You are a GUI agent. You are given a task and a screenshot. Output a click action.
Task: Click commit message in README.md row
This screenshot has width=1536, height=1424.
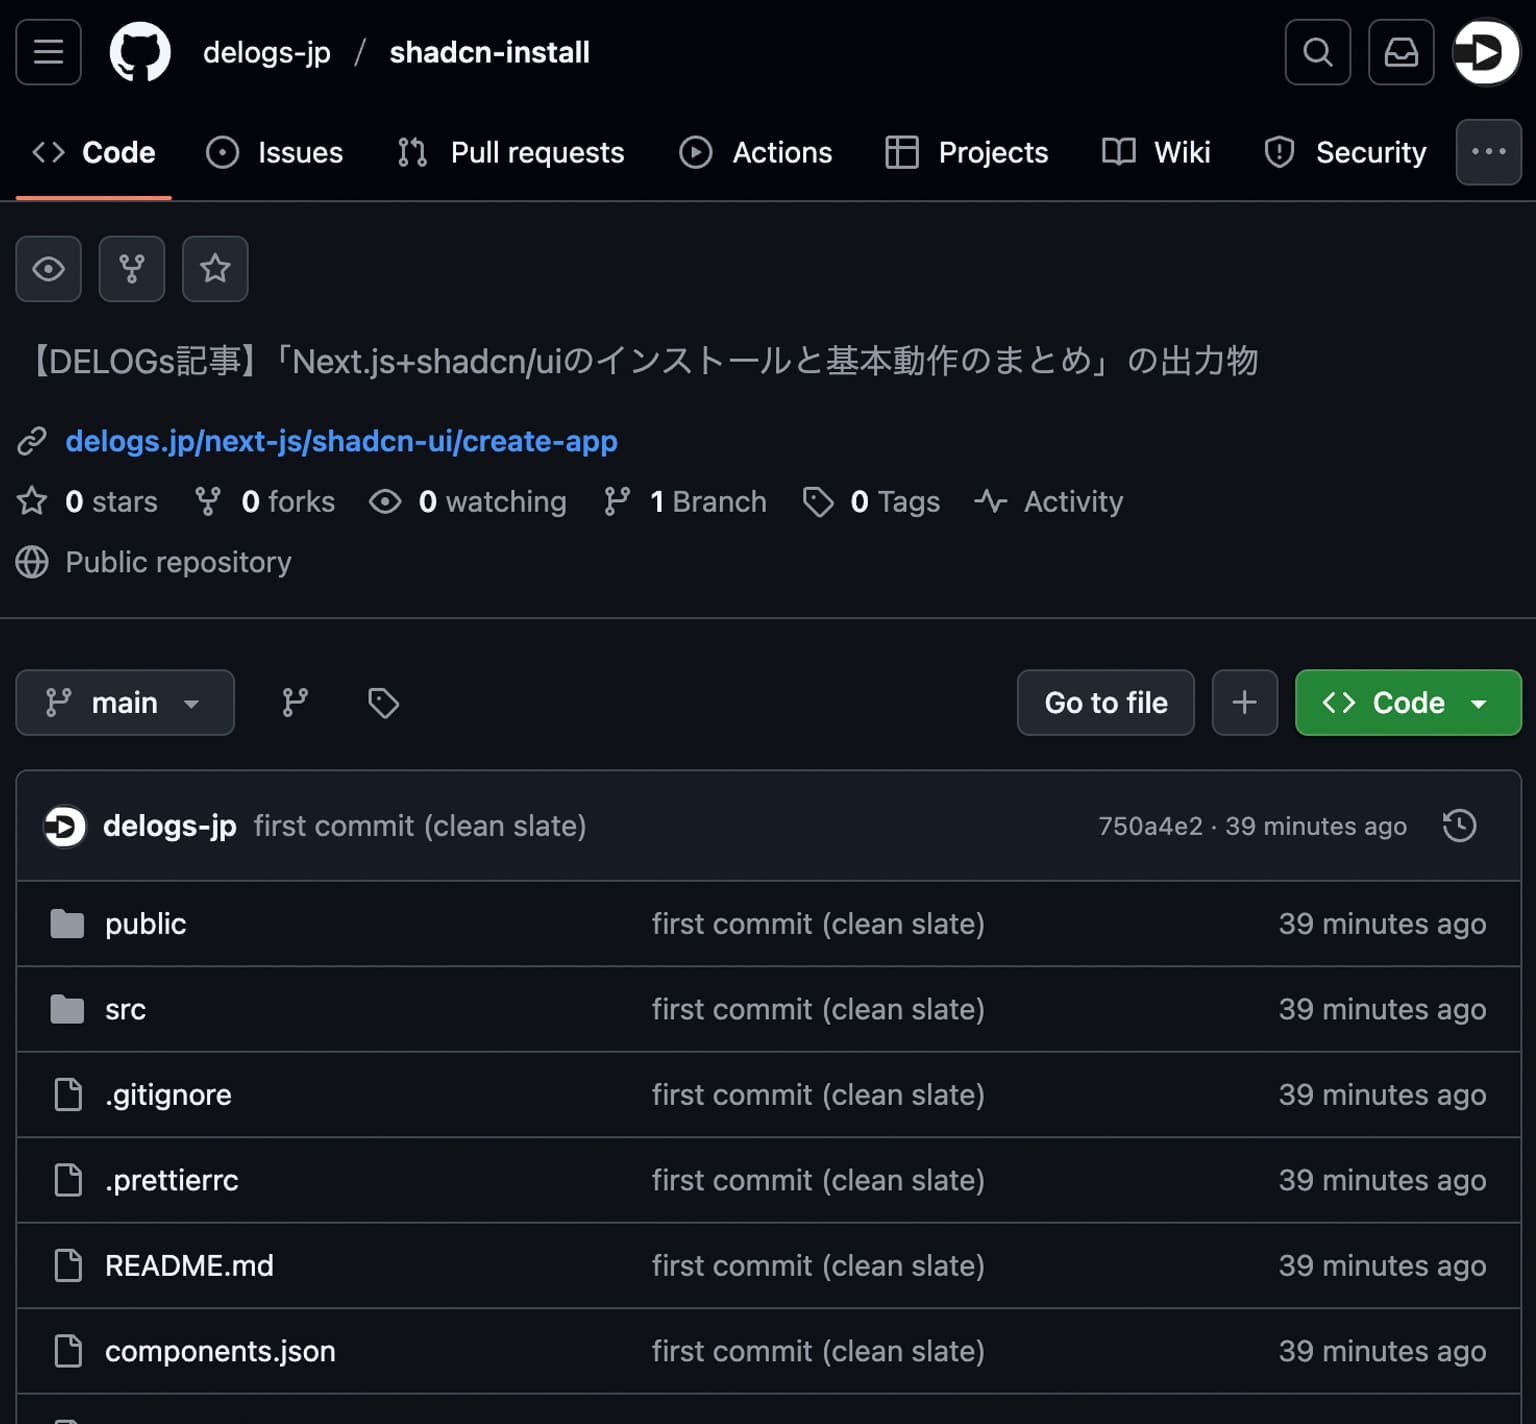tap(818, 1266)
